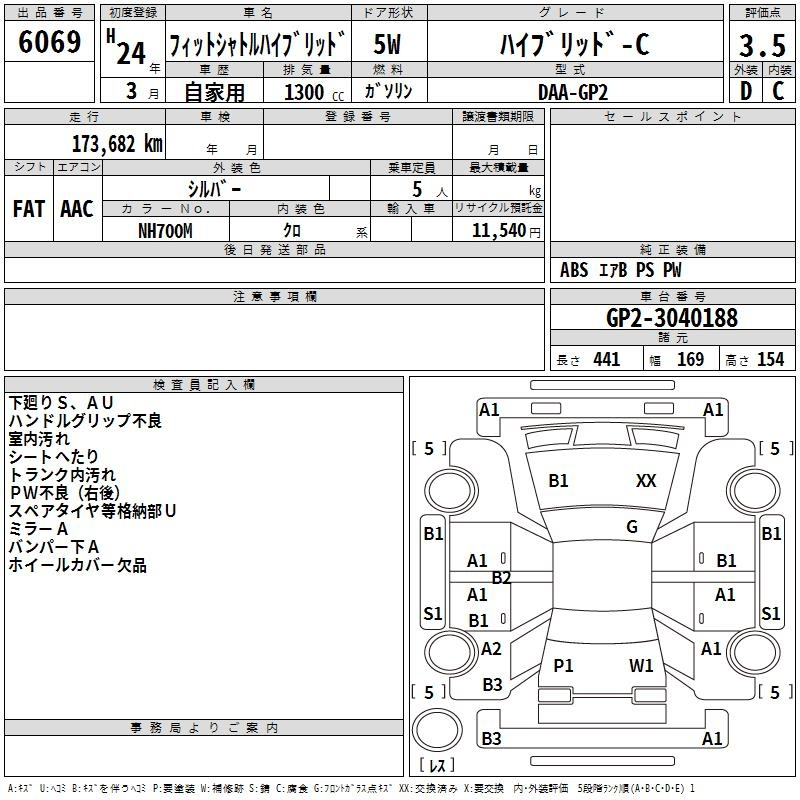Screen dimensions: 800x800
Task: Click recycle deposit 11,540円
Action: 506,231
